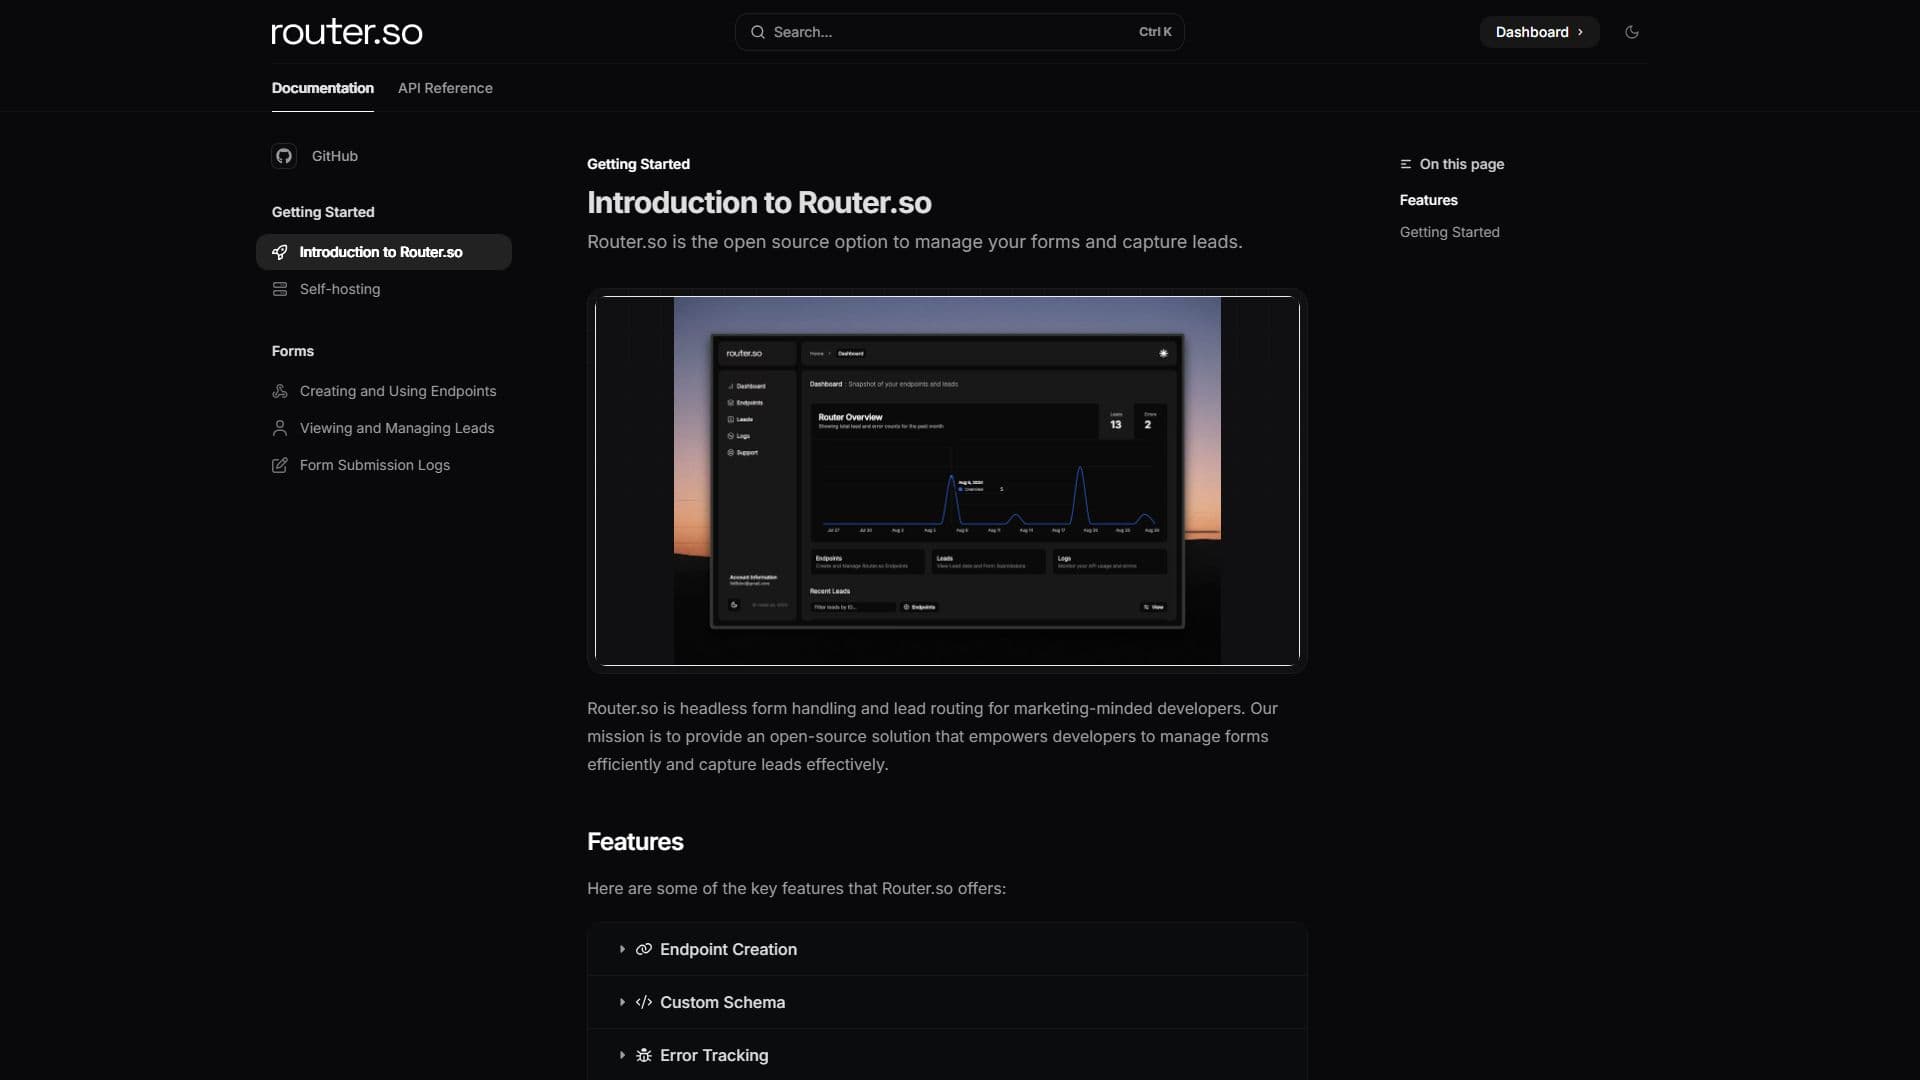Expand the Error Tracking accordion arrow

point(622,1055)
